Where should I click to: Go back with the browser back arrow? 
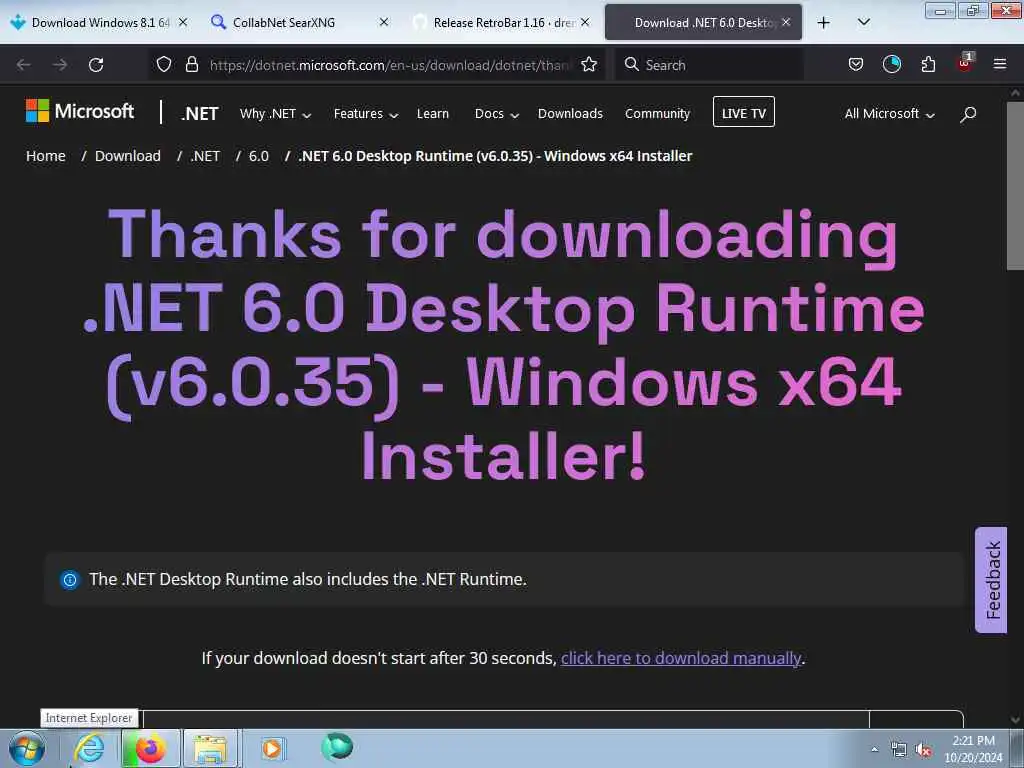tap(24, 65)
